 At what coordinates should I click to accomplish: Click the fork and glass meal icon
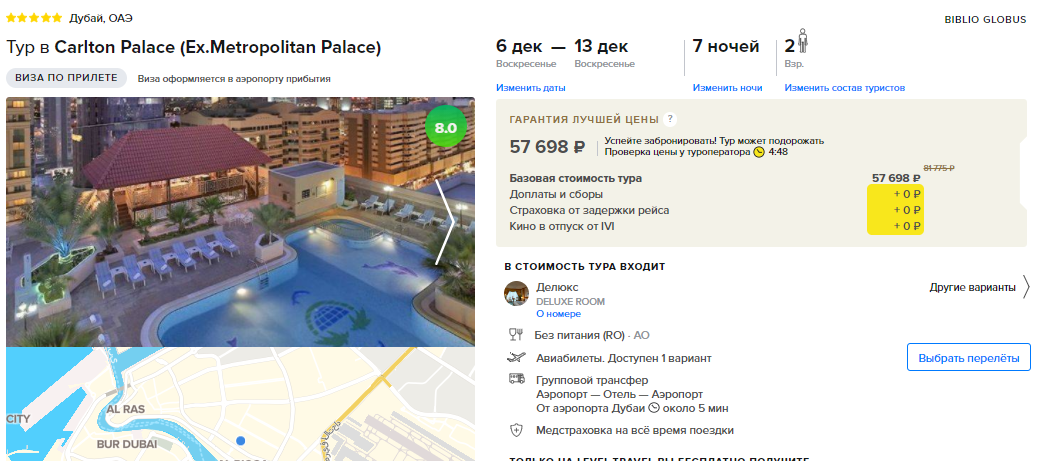tap(516, 335)
